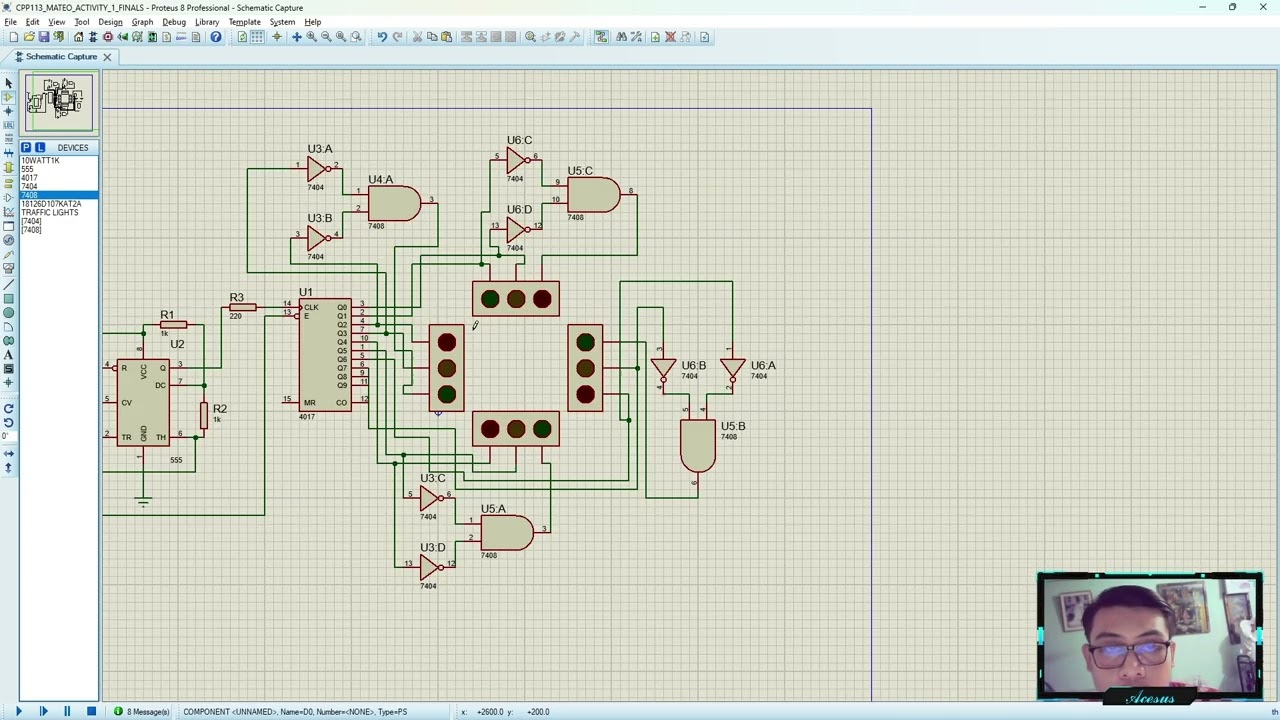The image size is (1280, 720).
Task: Stop the simulation
Action: pyautogui.click(x=91, y=712)
